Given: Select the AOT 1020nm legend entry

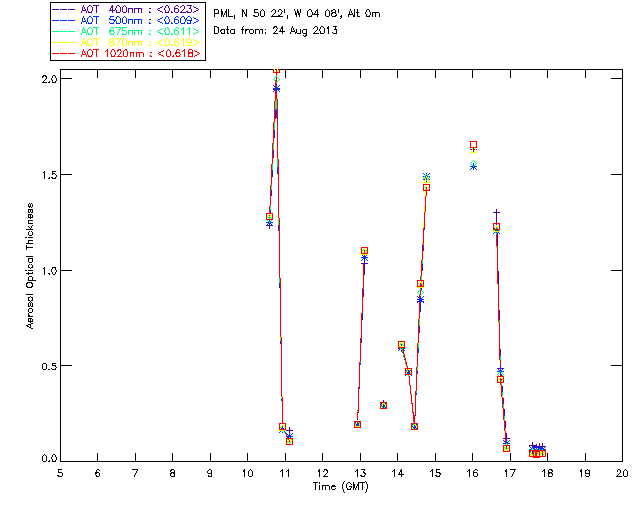Looking at the screenshot, I should pos(126,53).
